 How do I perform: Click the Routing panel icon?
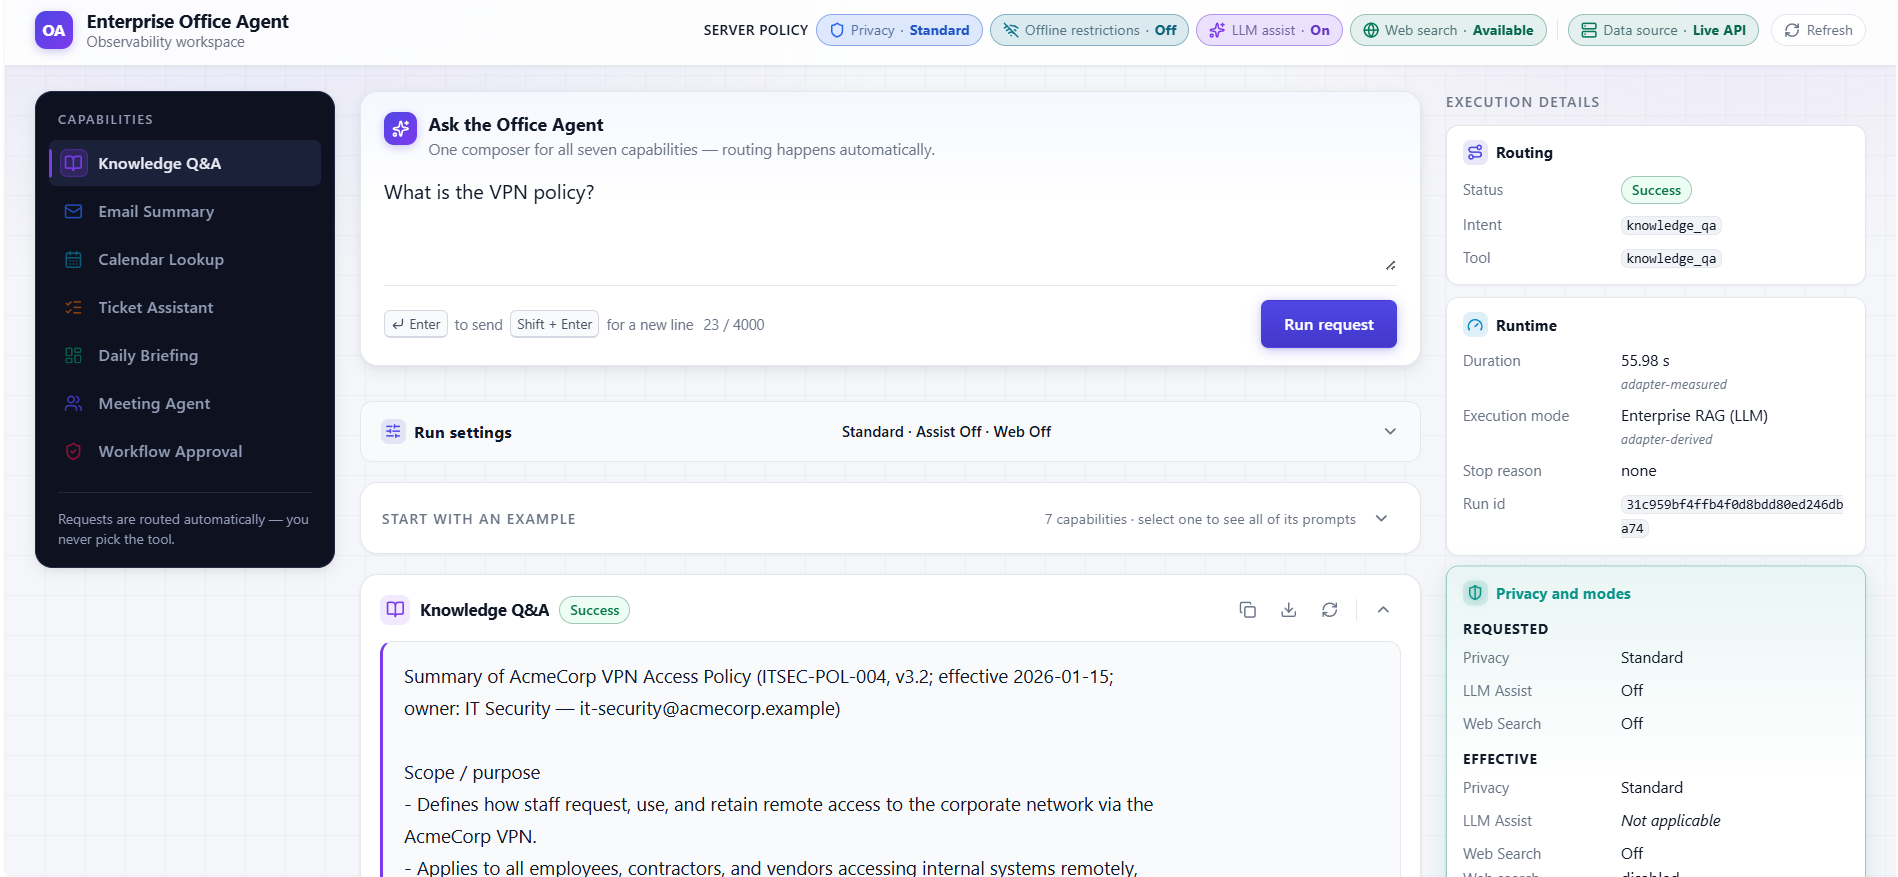1475,152
